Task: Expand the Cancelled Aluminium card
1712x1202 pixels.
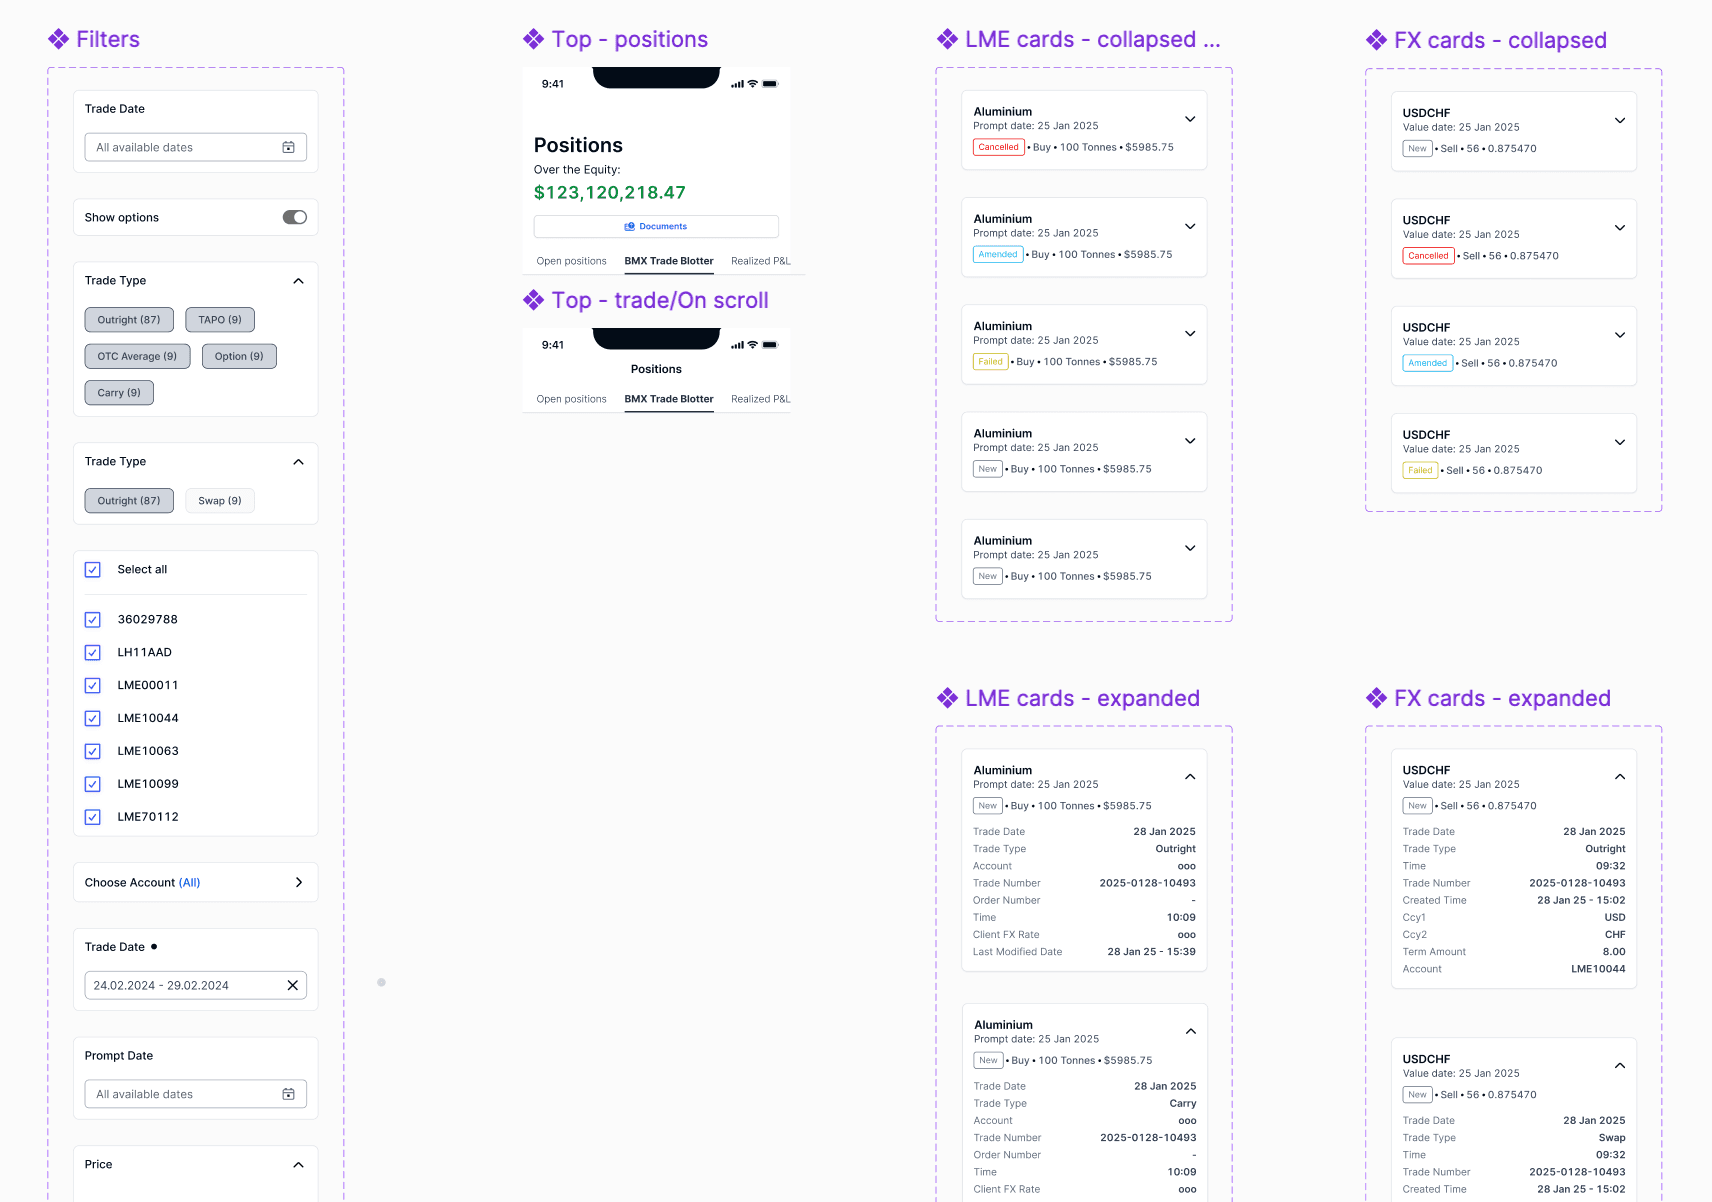Action: coord(1190,119)
